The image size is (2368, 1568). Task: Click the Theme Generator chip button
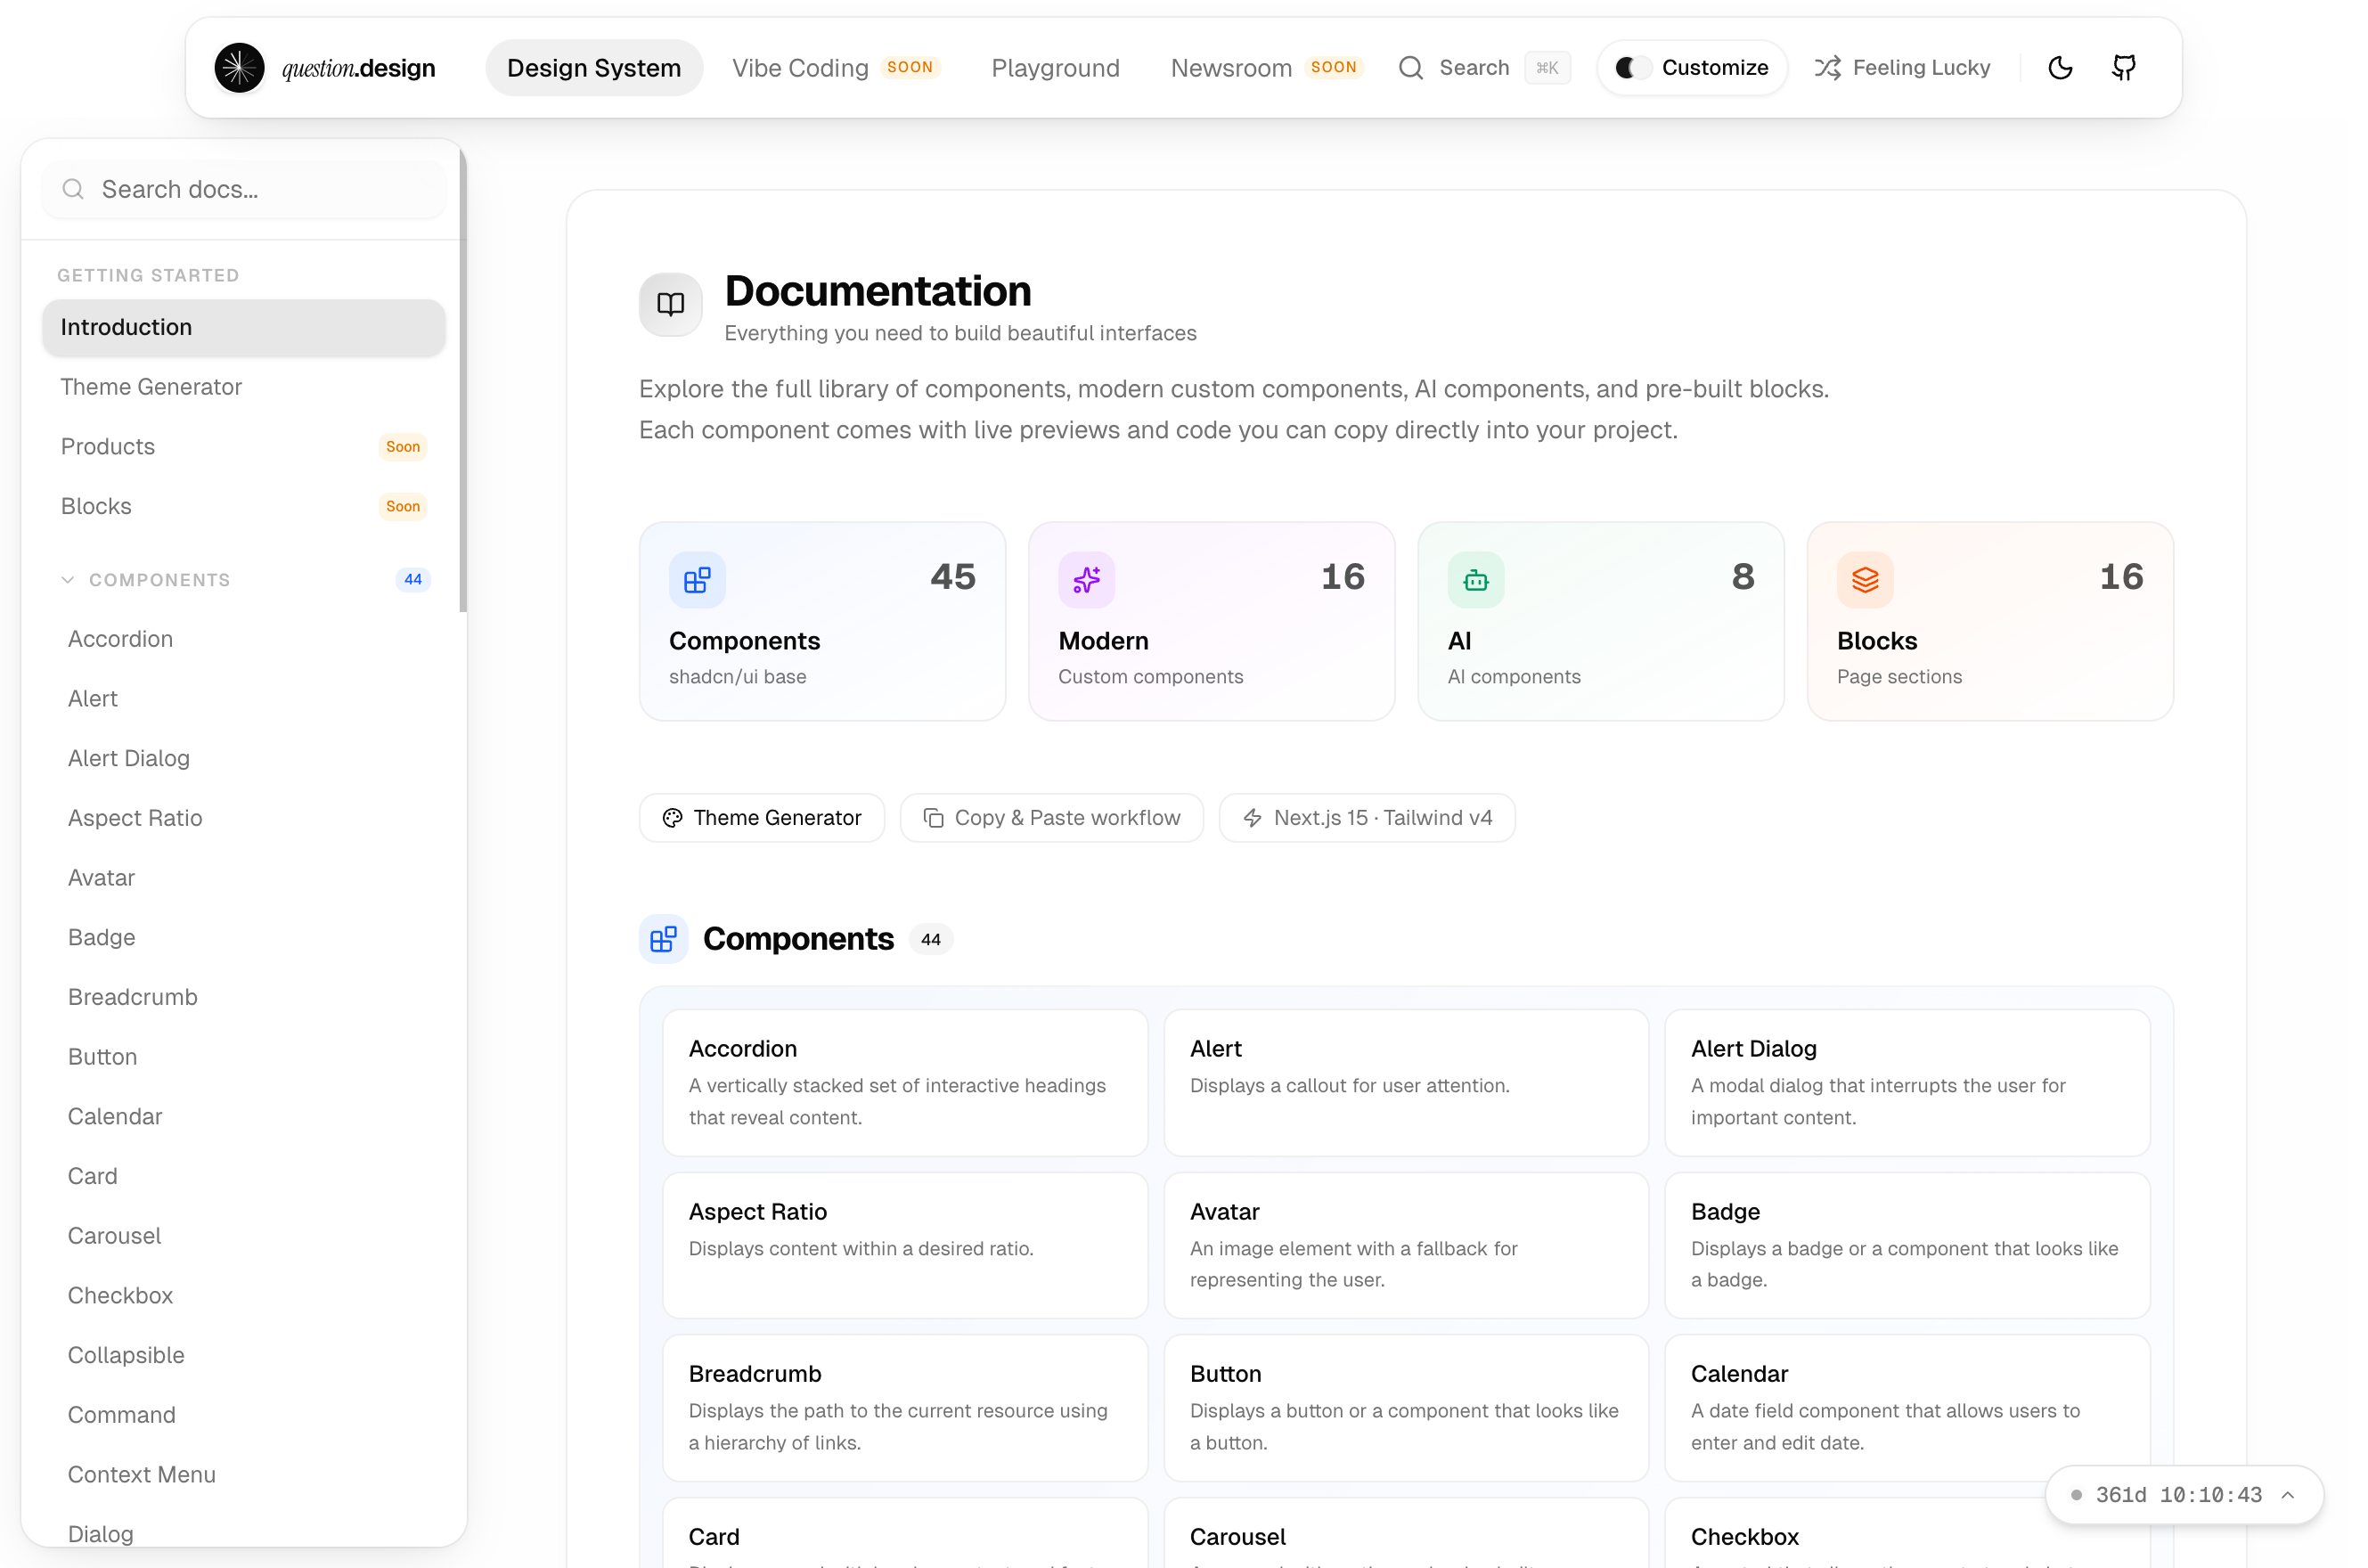[762, 818]
